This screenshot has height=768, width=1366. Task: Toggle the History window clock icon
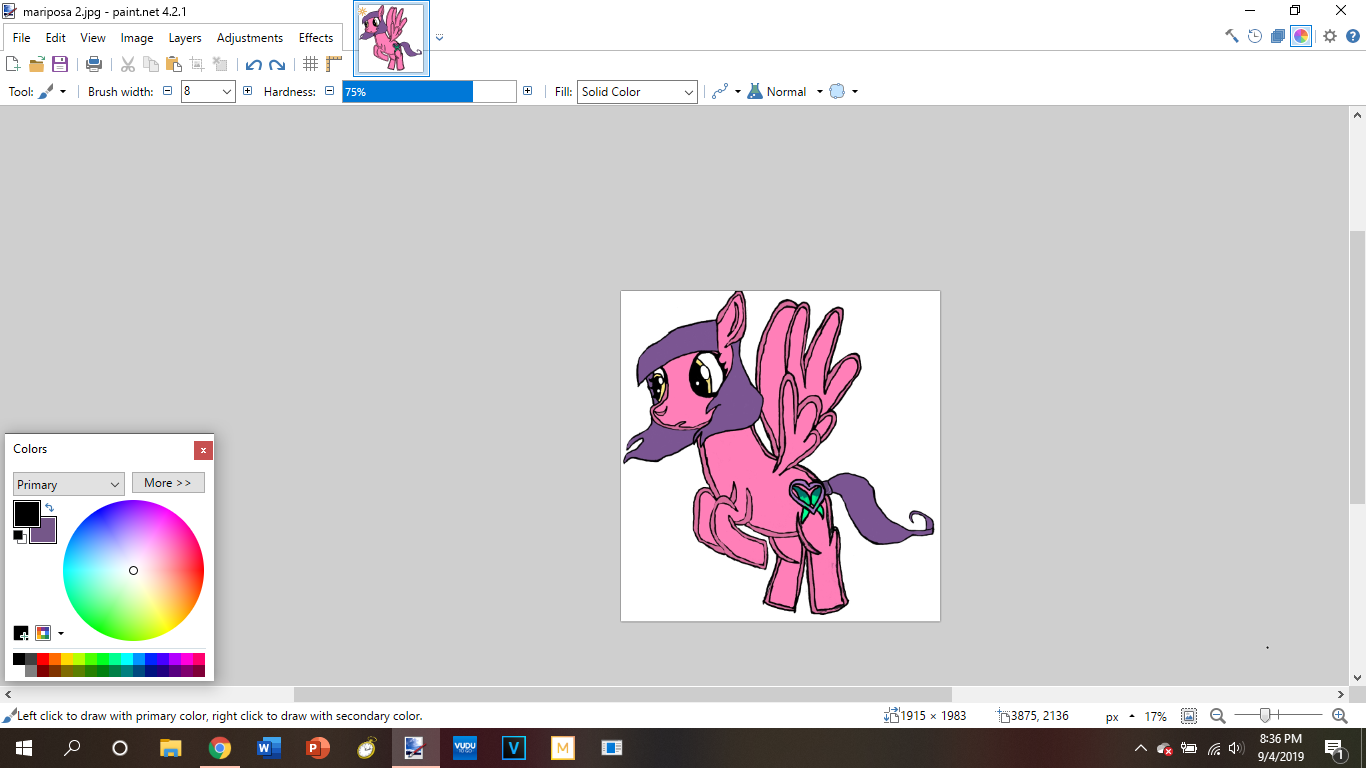[x=1255, y=36]
